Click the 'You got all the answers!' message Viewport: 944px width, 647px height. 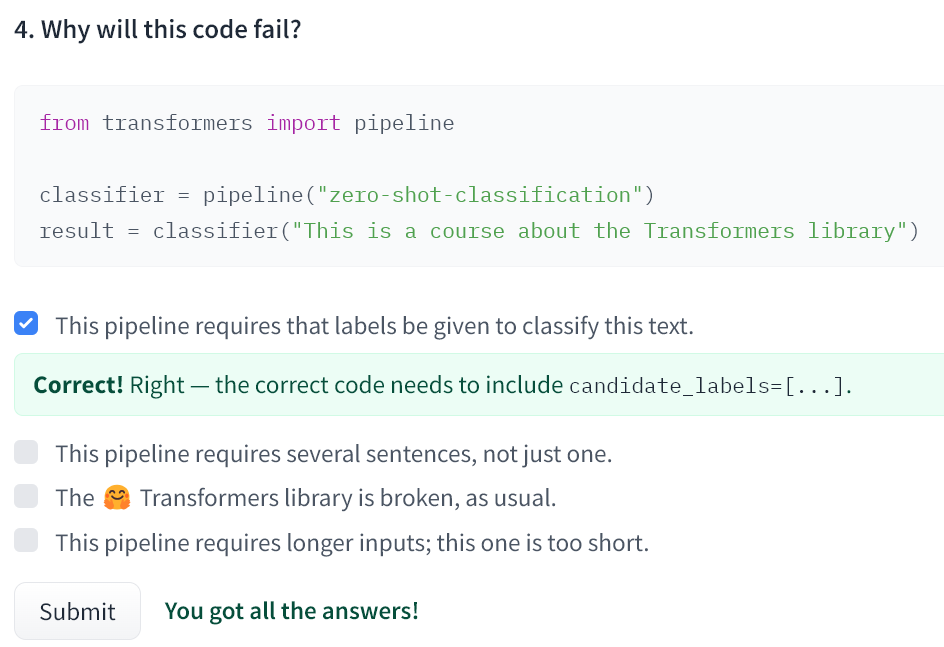(291, 610)
